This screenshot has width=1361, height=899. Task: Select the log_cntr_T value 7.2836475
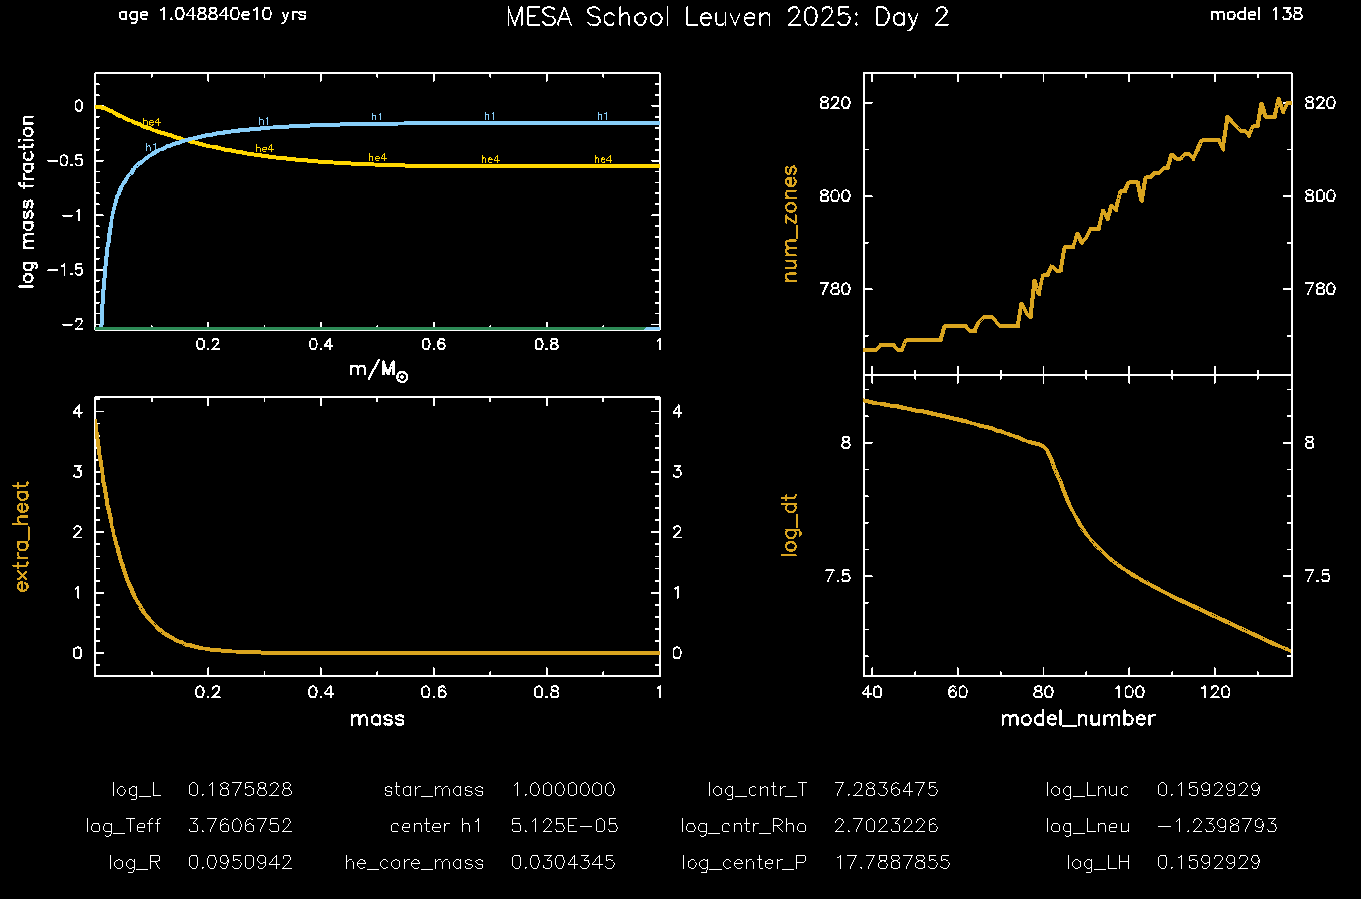886,789
